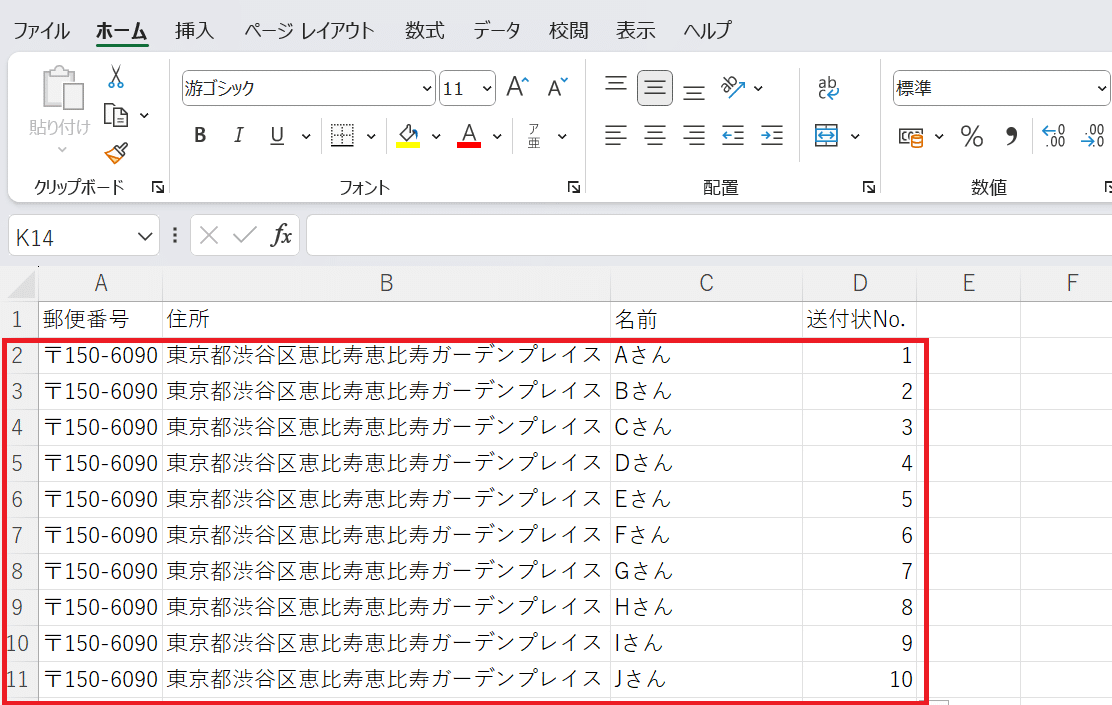This screenshot has width=1112, height=705.
Task: Click inside the formula bar input
Action: point(709,235)
